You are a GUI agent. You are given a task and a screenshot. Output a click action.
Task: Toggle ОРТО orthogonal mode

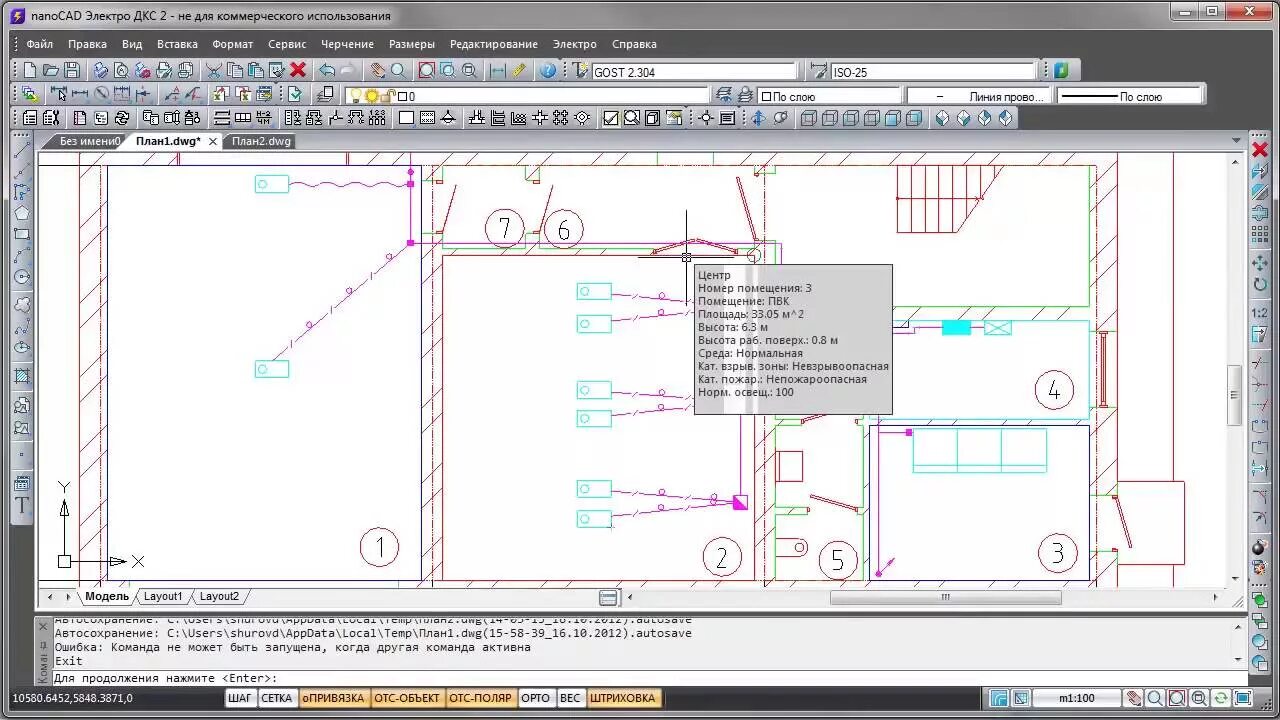536,698
